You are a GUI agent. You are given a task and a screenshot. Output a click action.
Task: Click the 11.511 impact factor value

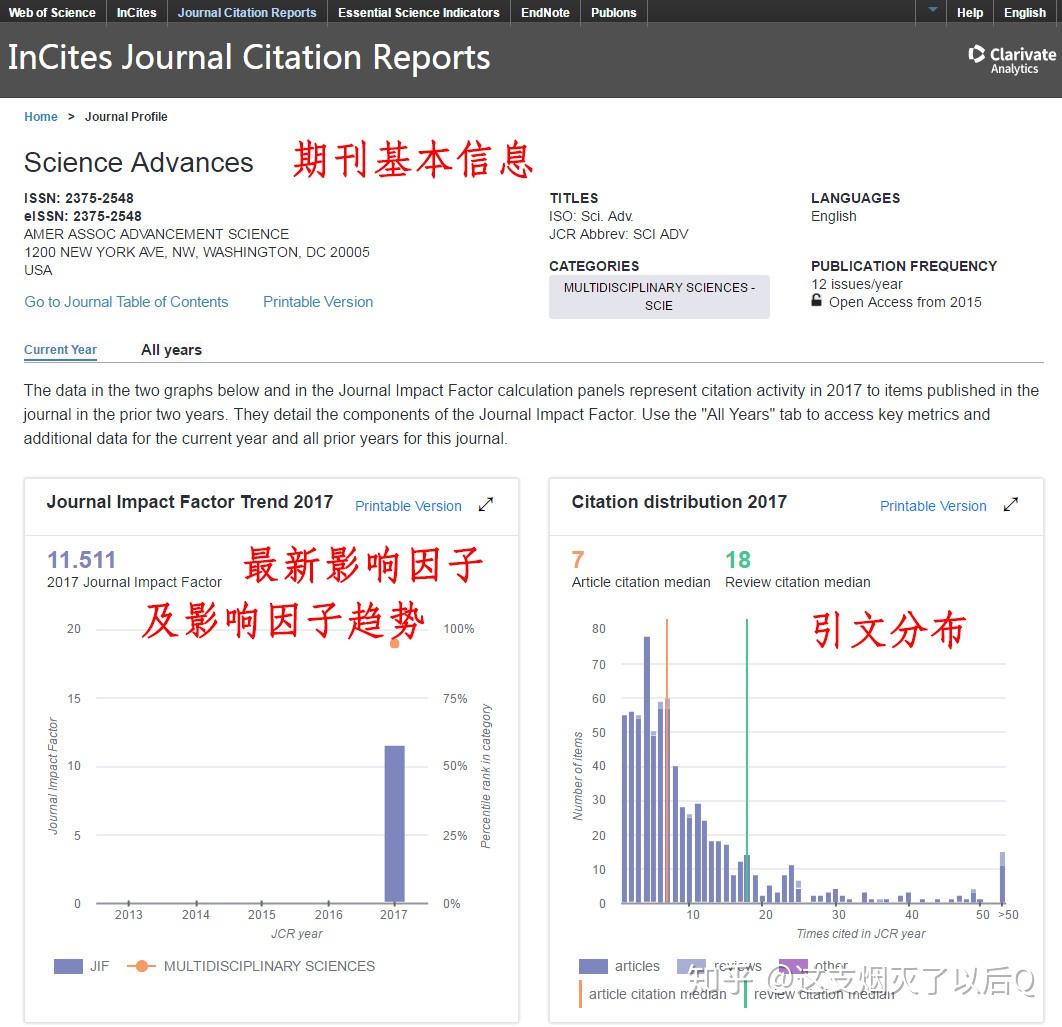tap(81, 560)
